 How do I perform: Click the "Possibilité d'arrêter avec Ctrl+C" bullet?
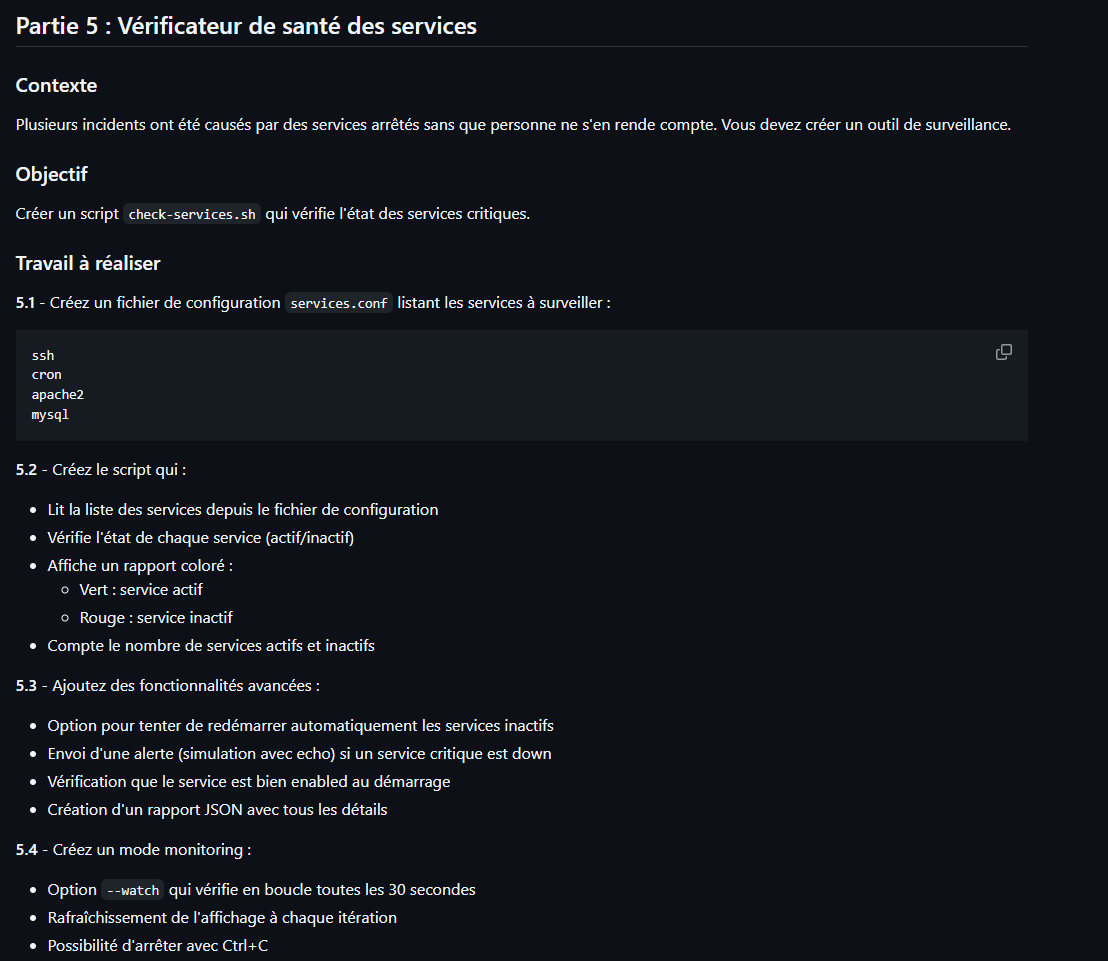coord(157,946)
